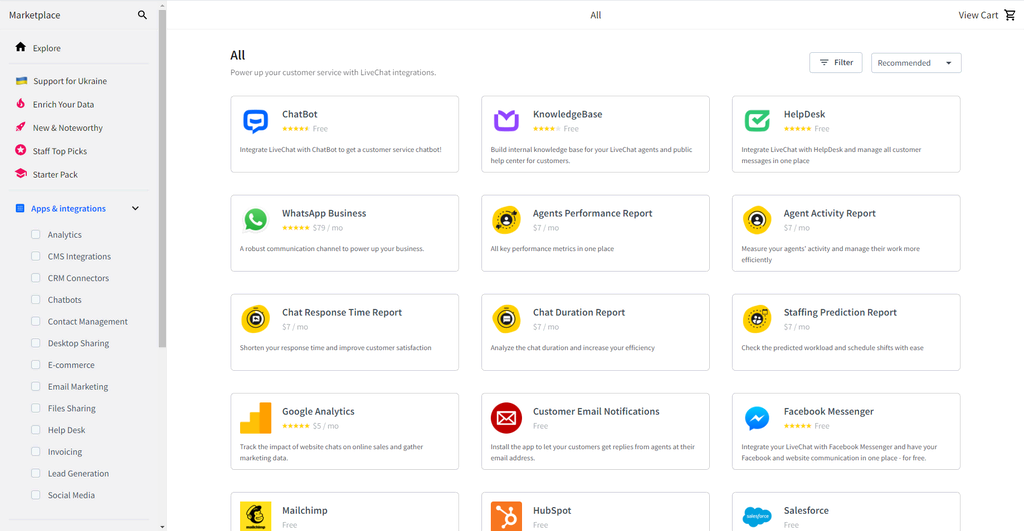The image size is (1024, 531).
Task: Click the Salesforce cloud logo
Action: (x=757, y=516)
